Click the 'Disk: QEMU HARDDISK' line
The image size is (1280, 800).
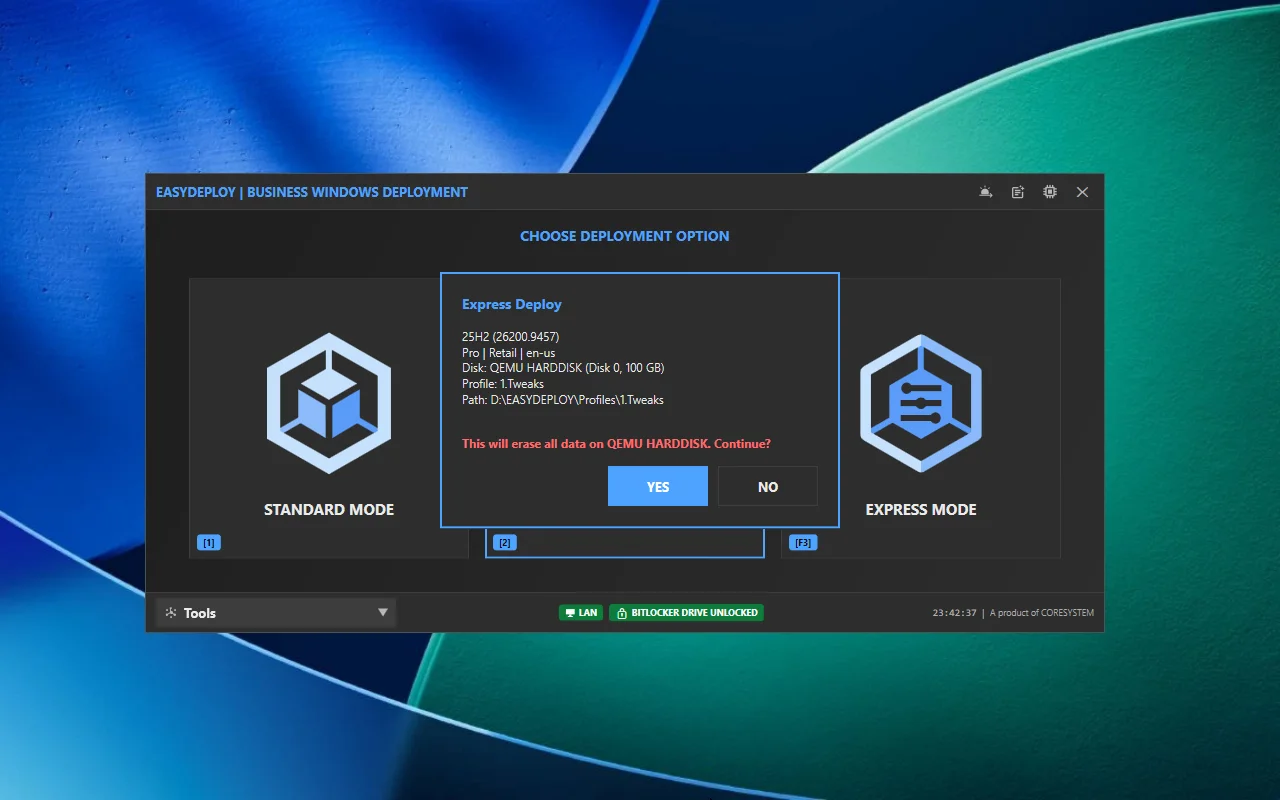[563, 368]
